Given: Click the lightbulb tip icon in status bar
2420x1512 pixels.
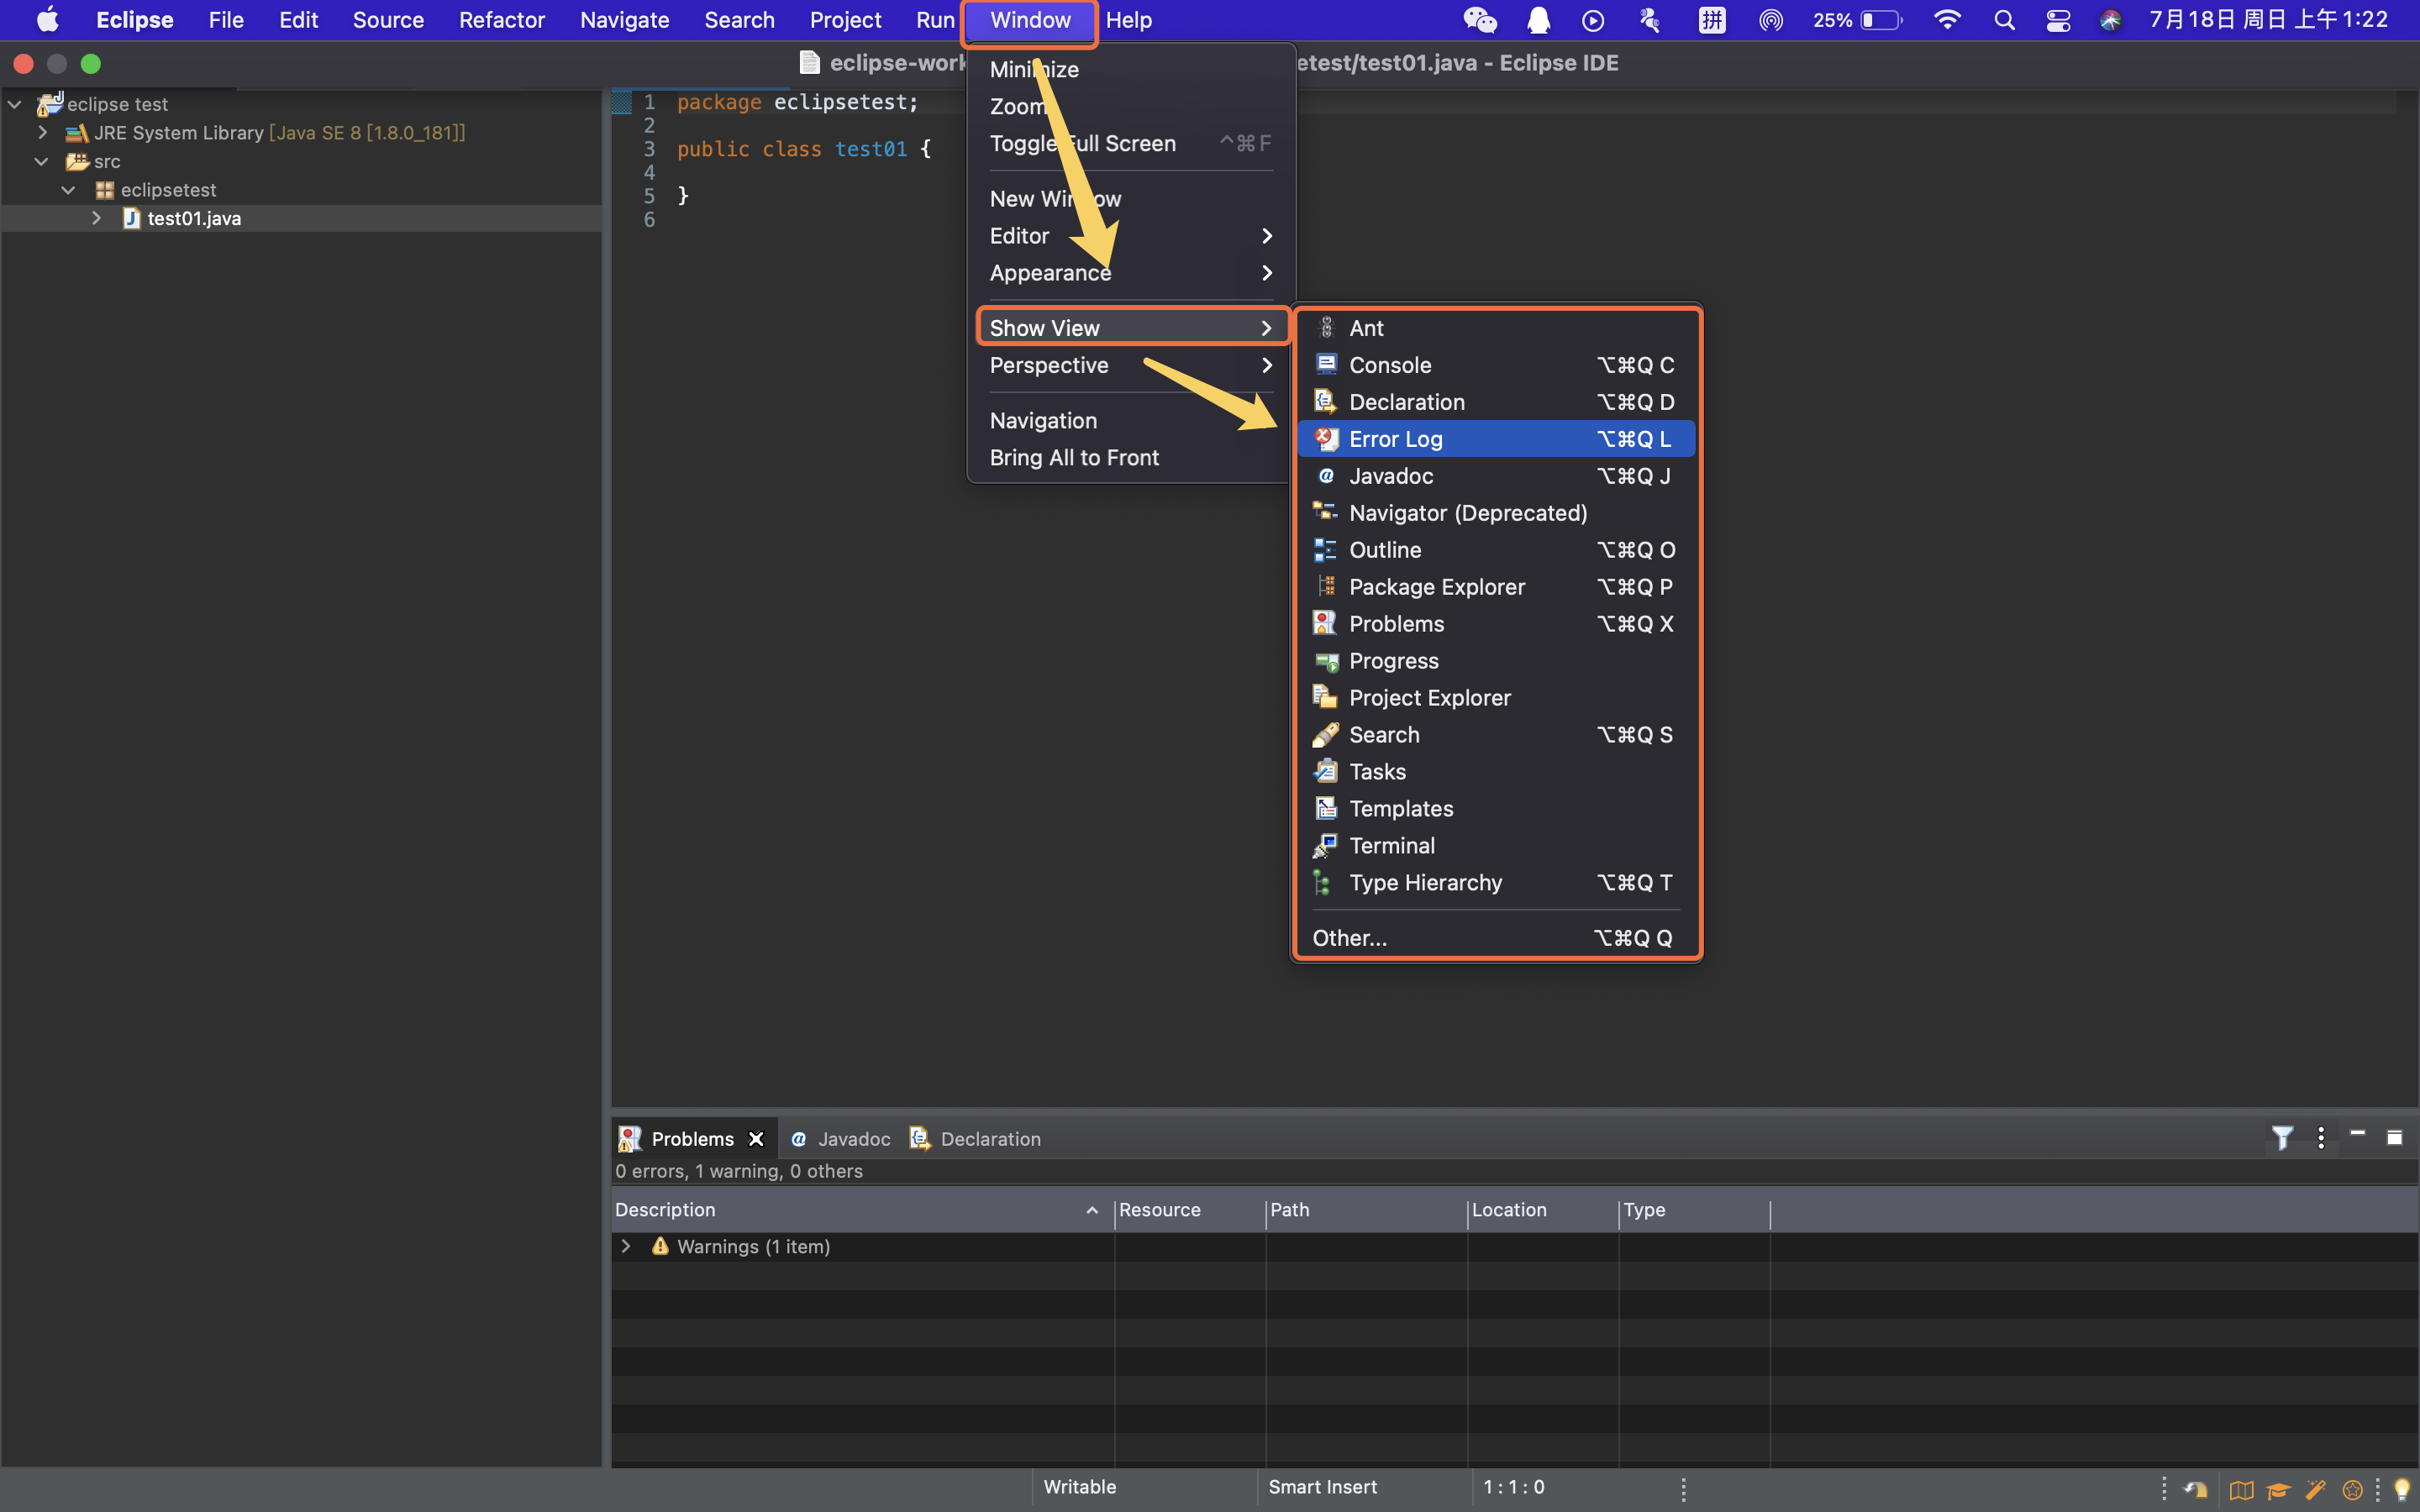Looking at the screenshot, I should coord(2401,1489).
